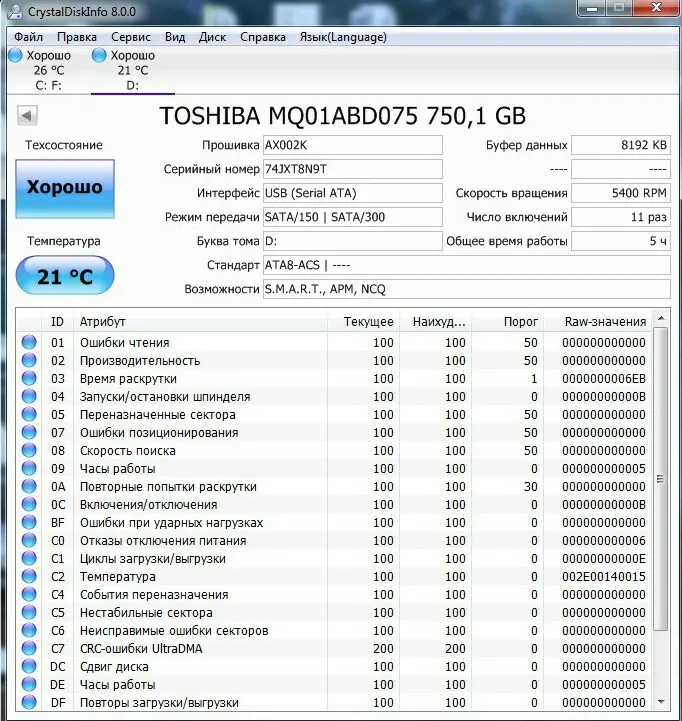This screenshot has height=721, width=682.
Task: Click status icon for Повторы загрузки/выгрузки row
Action: coord(29,702)
